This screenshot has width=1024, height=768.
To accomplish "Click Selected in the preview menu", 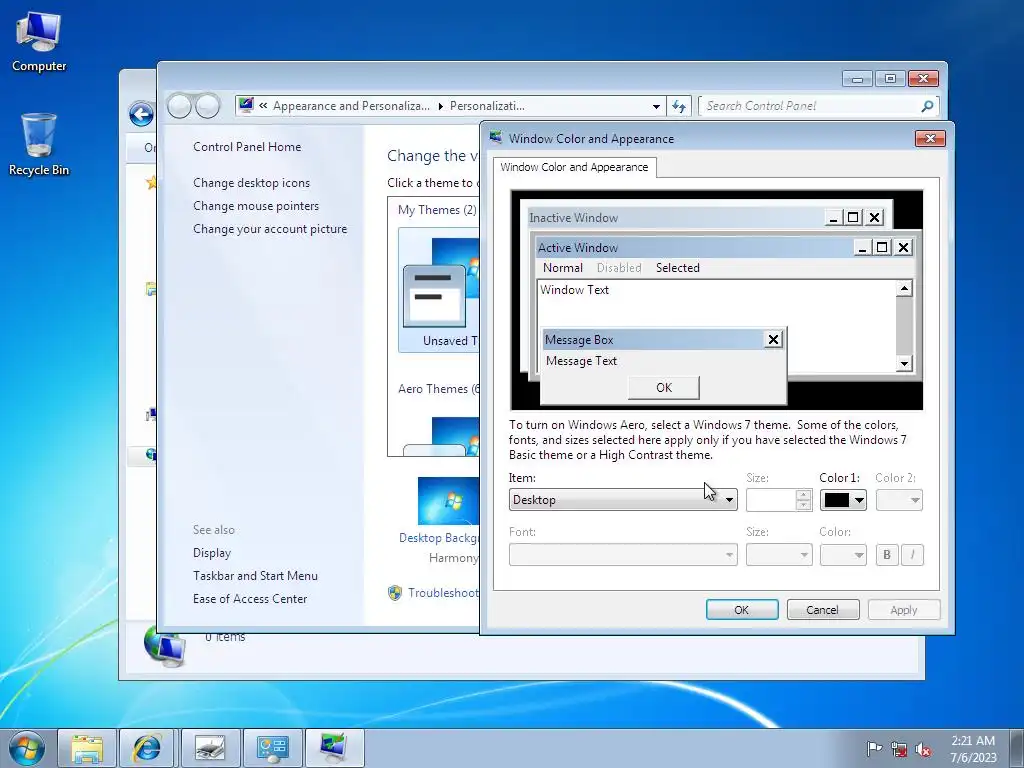I will coord(677,268).
